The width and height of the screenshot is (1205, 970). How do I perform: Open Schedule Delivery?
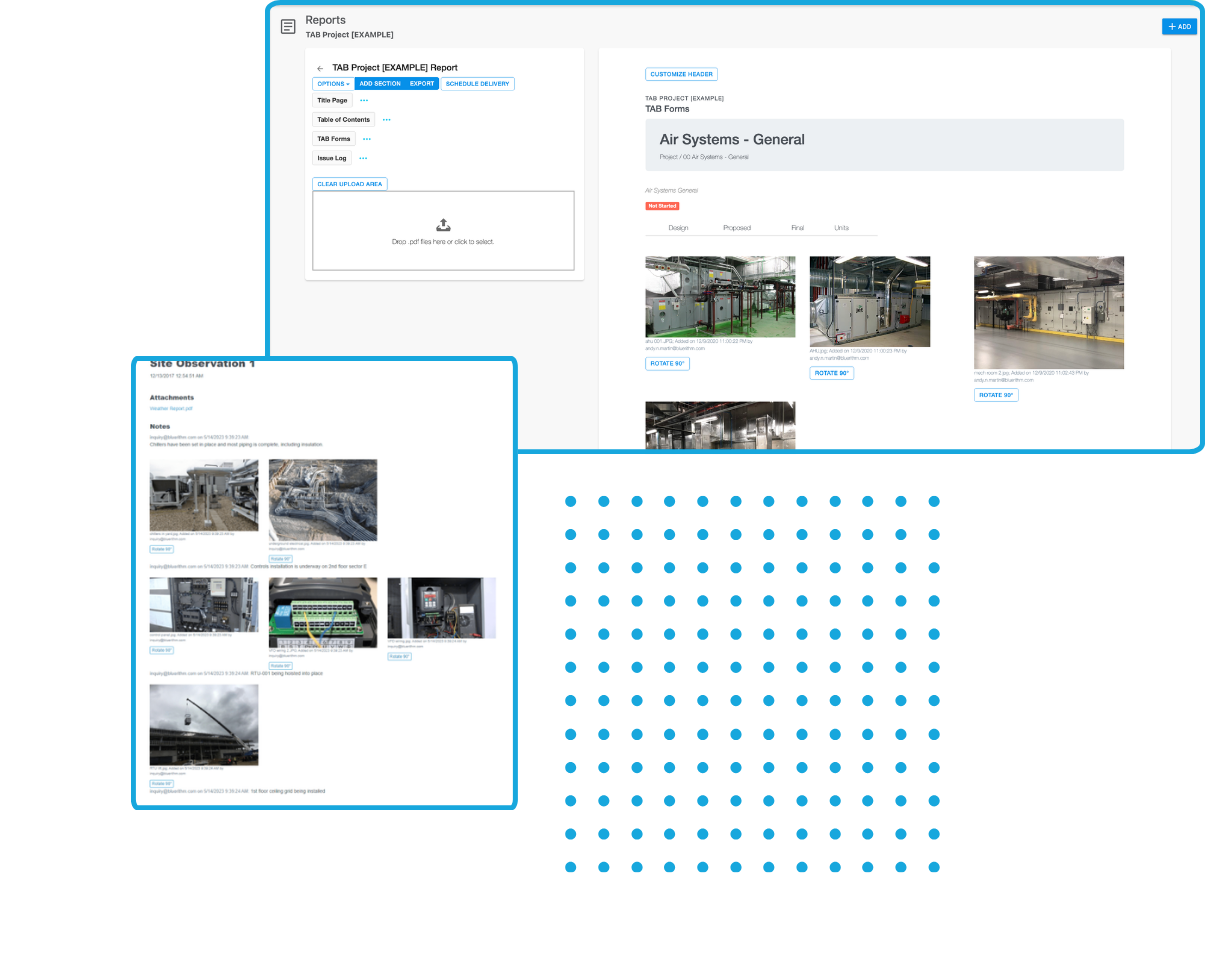tap(478, 84)
